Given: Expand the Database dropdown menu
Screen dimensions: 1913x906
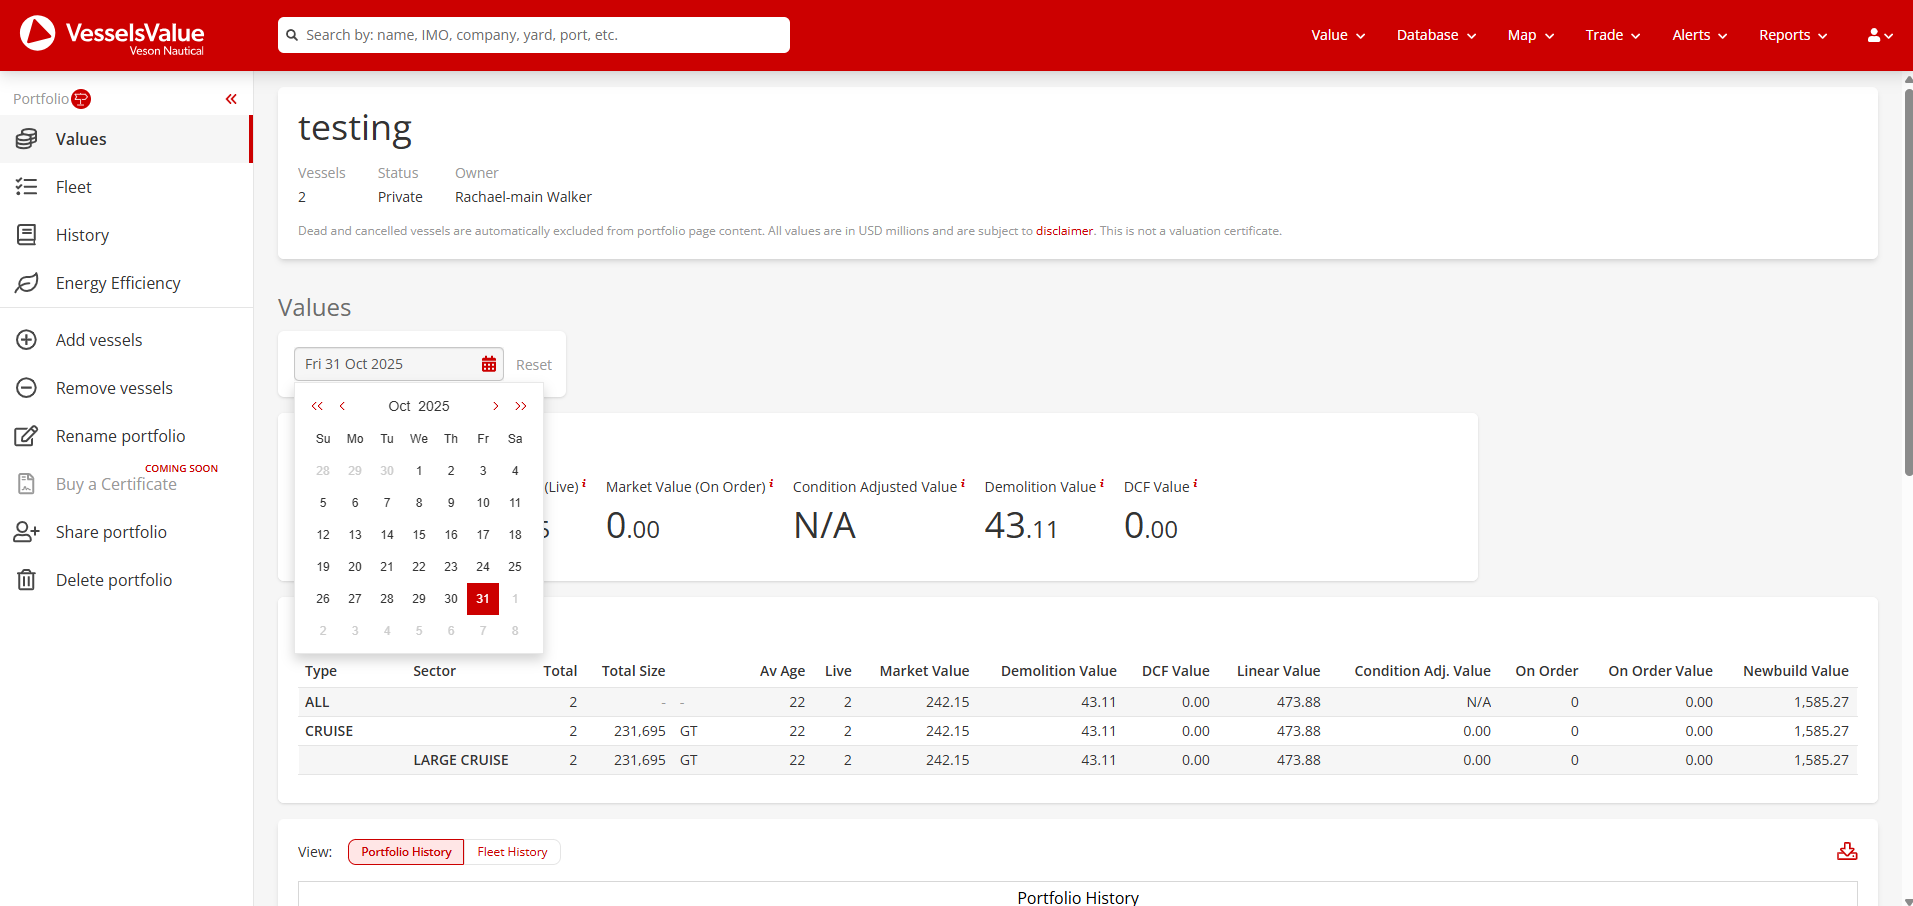Looking at the screenshot, I should (x=1436, y=35).
